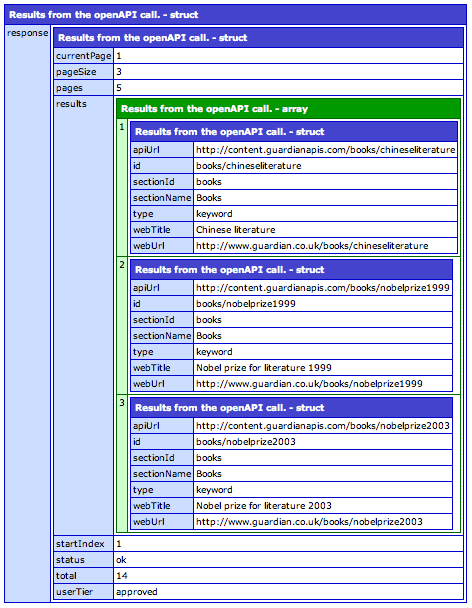The width and height of the screenshot is (472, 608).
Task: Click array index 3 cell
Action: pos(122,463)
